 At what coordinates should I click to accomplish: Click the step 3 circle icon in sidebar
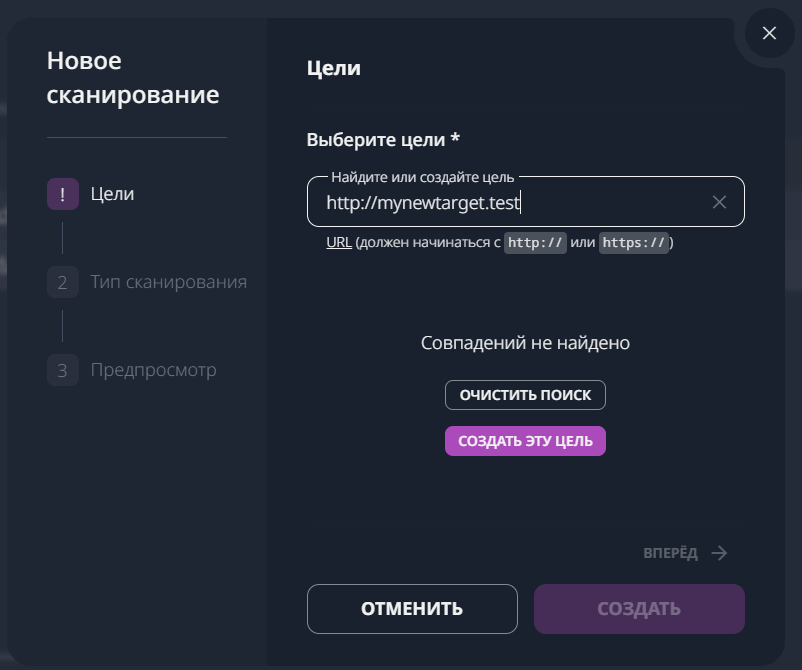pos(62,370)
